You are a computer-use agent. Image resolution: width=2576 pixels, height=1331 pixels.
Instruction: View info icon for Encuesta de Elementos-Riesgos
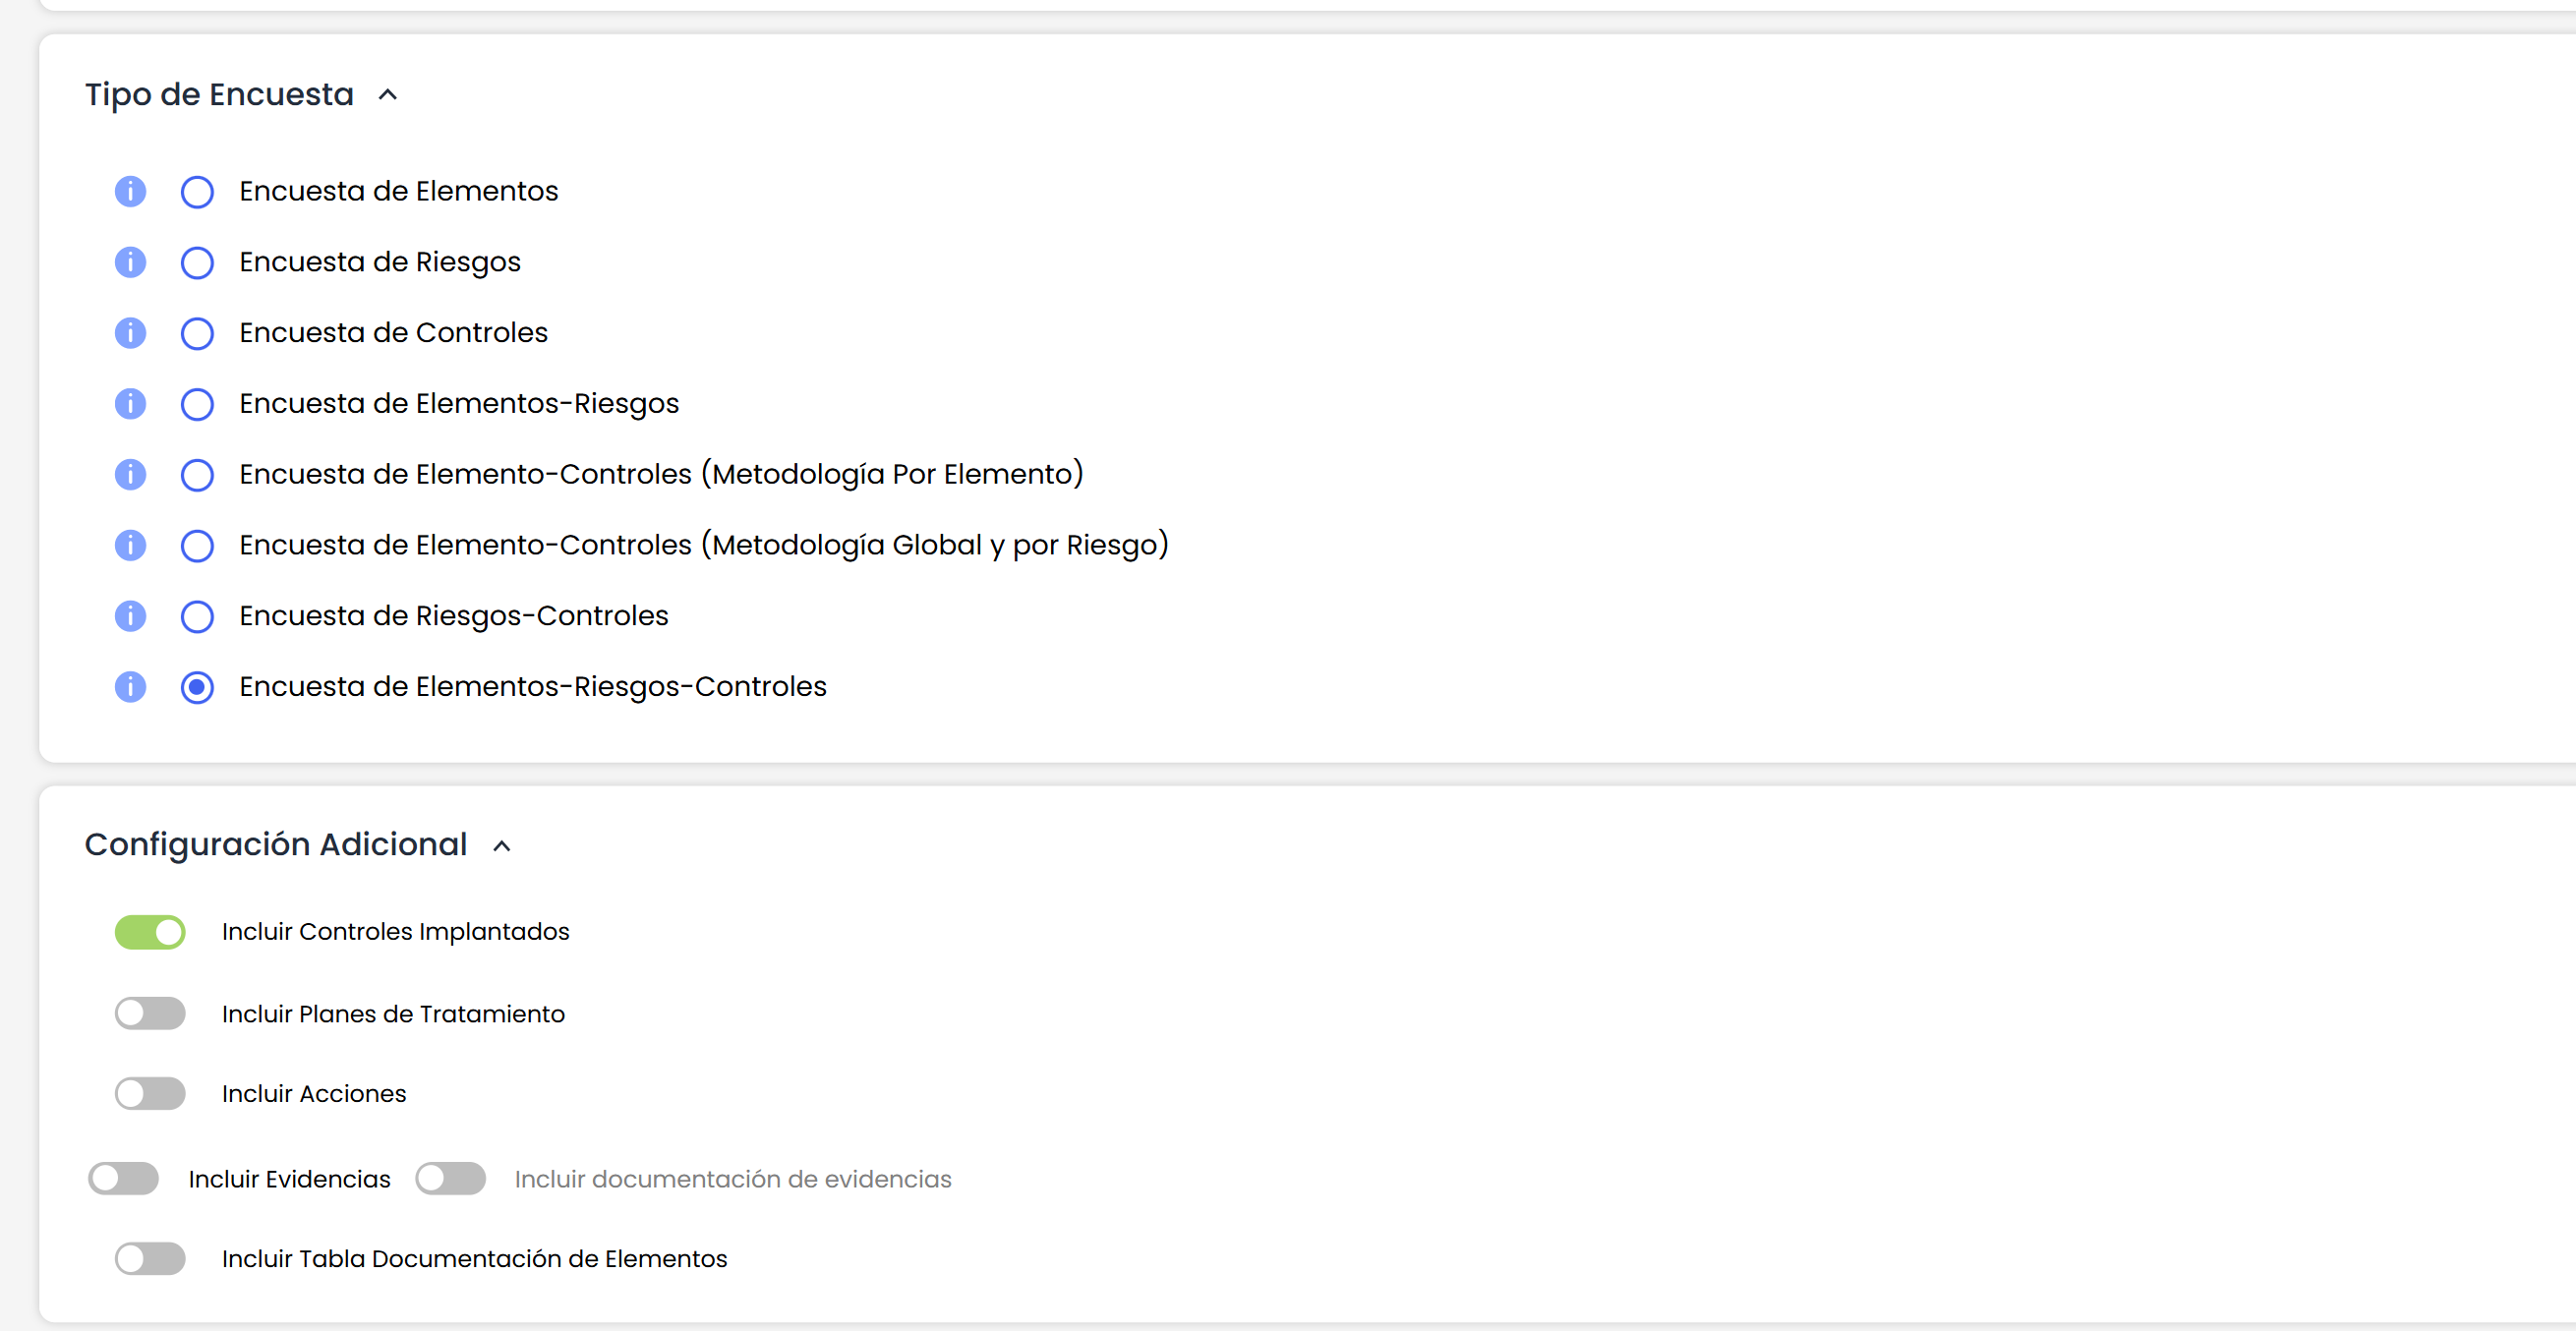[x=130, y=404]
